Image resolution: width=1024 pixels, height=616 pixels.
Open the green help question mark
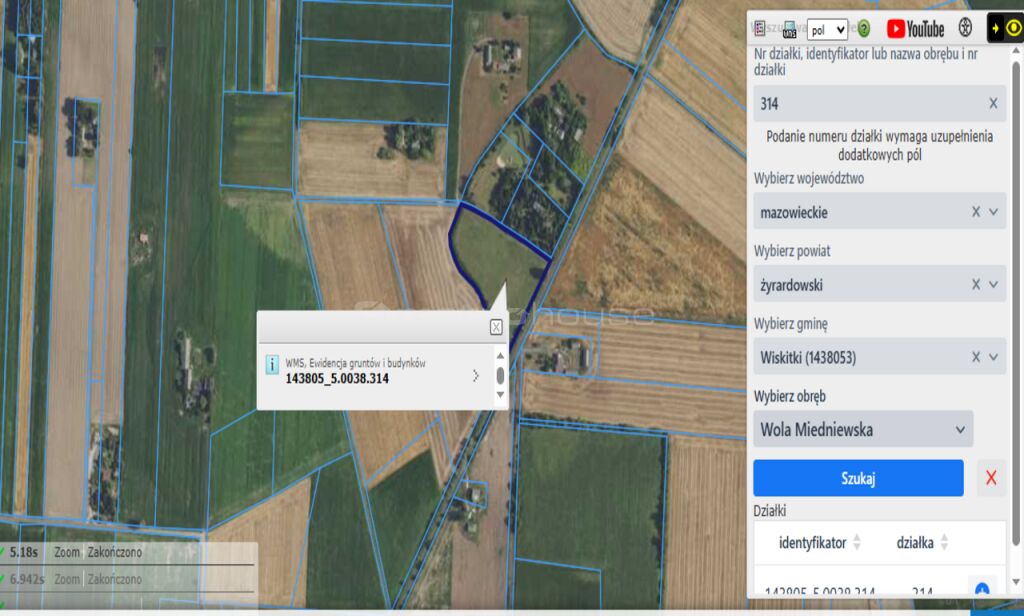pos(864,29)
